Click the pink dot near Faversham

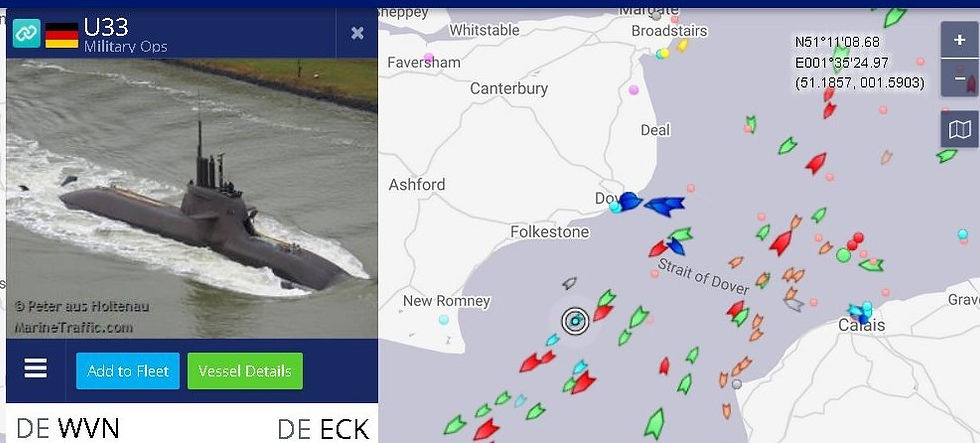tap(429, 58)
